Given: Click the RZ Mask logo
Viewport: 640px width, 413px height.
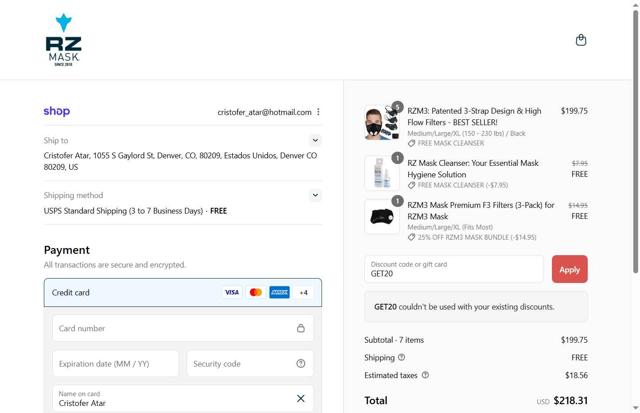Looking at the screenshot, I should [x=64, y=40].
